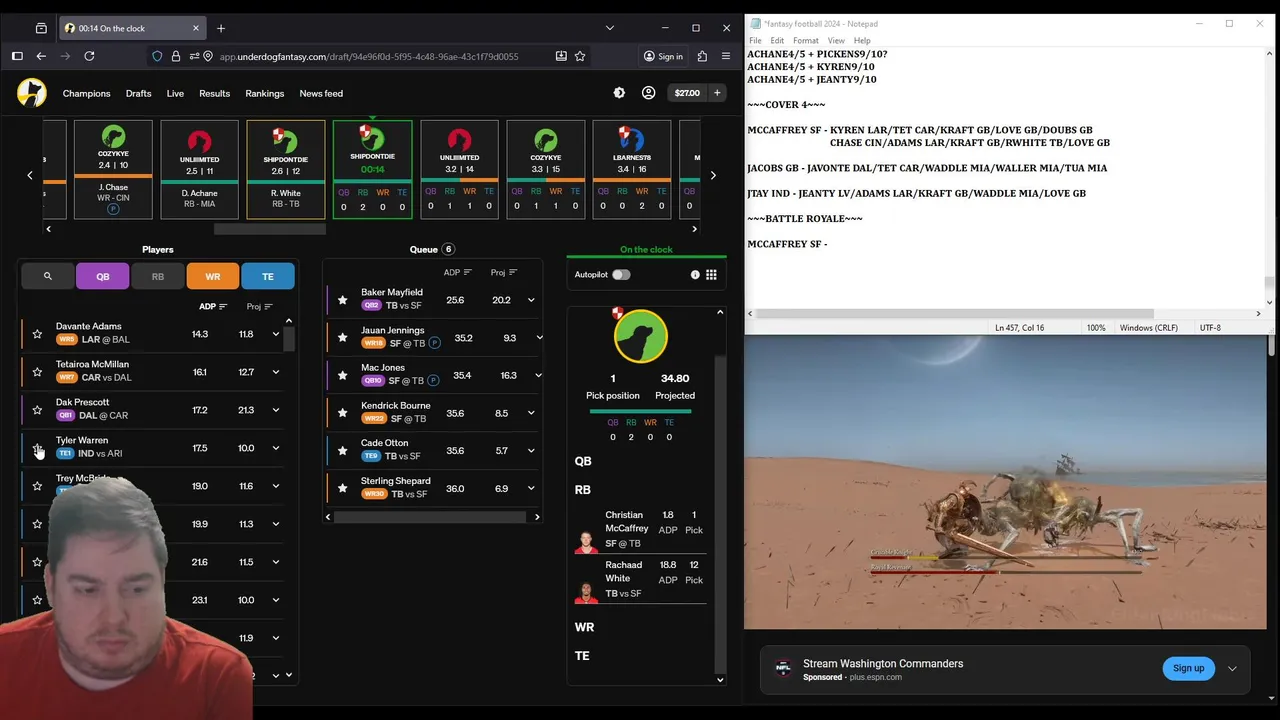Expand Kendrick Bourne queue row
Screen dimensions: 1280x720
(x=531, y=413)
